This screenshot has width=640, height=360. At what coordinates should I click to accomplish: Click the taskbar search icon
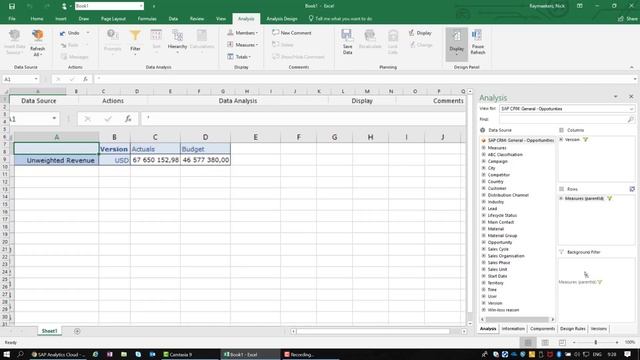[20, 354]
